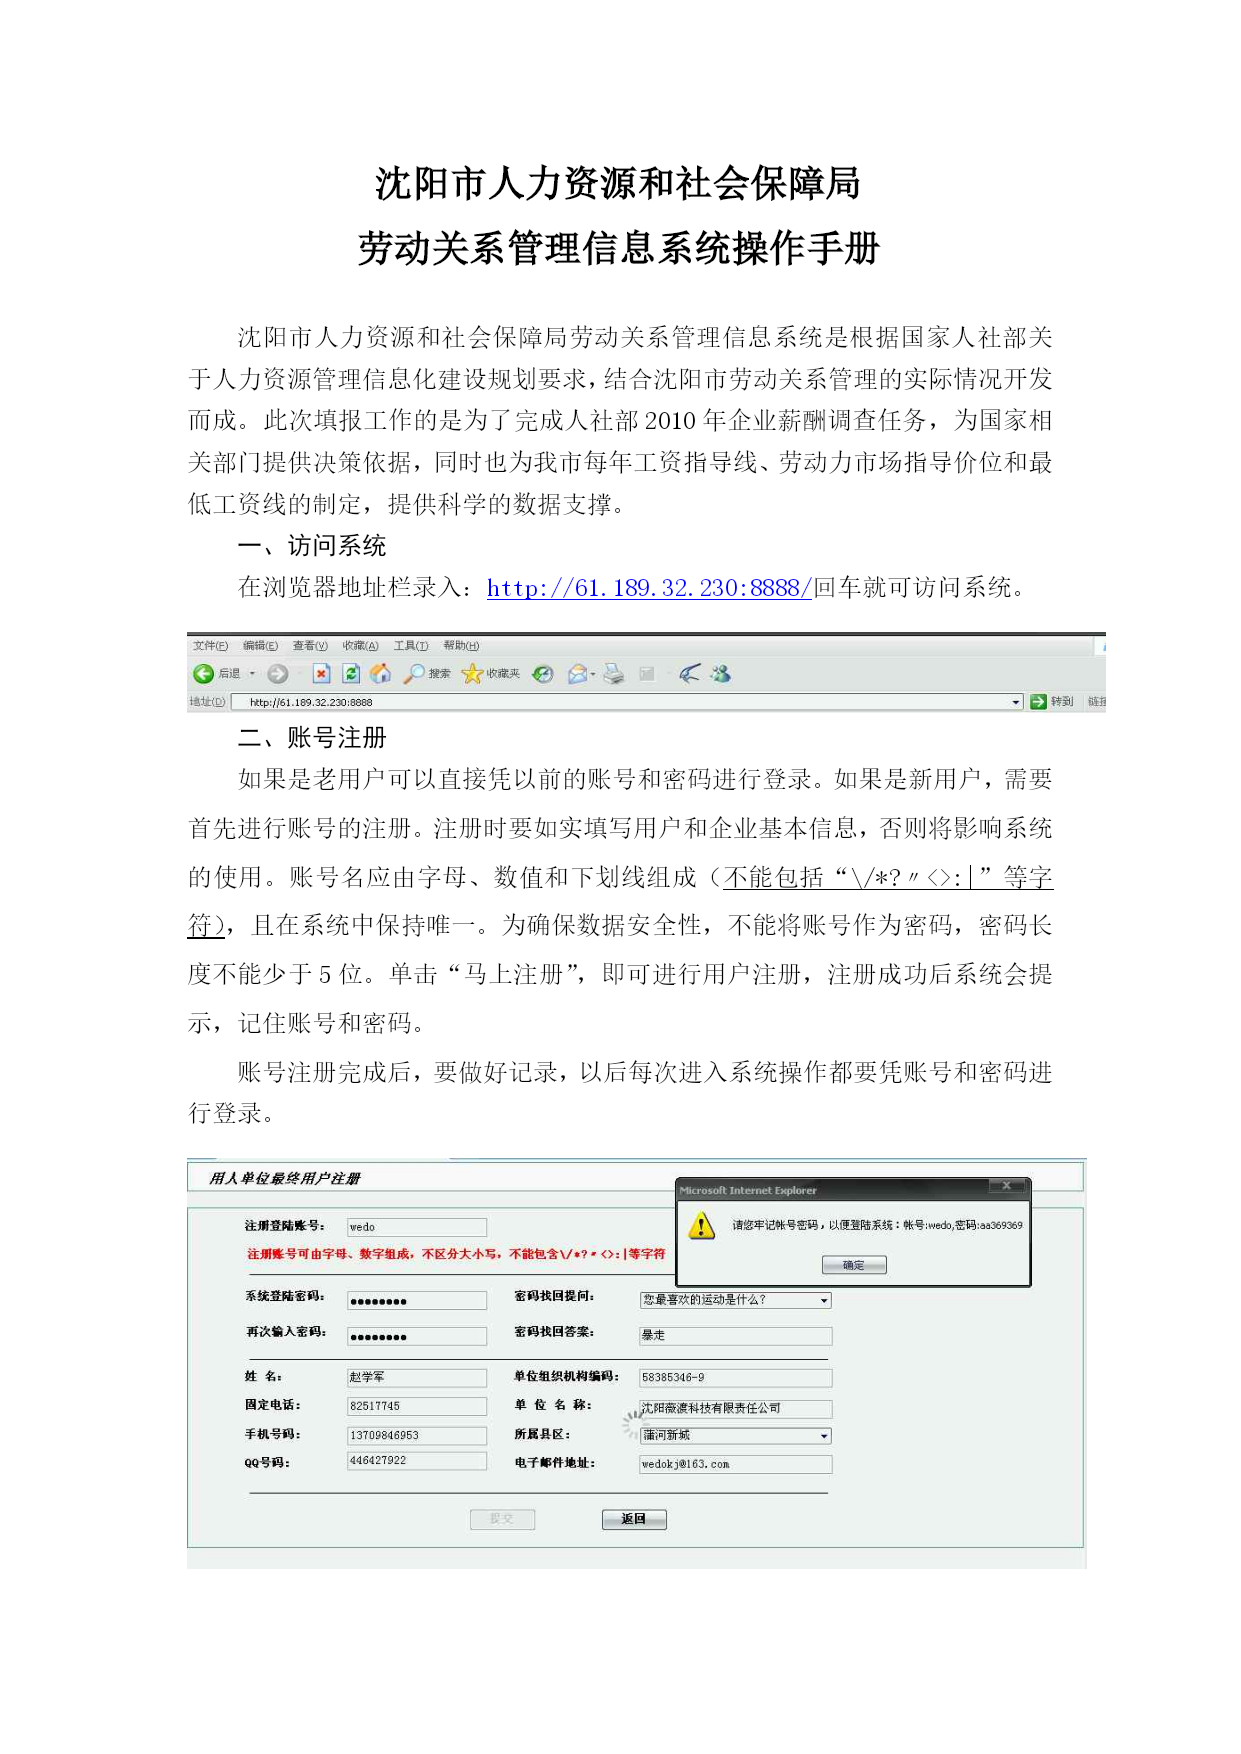
Task: Click the title 劳动关系管理信息系统操作手册
Action: tap(619, 248)
